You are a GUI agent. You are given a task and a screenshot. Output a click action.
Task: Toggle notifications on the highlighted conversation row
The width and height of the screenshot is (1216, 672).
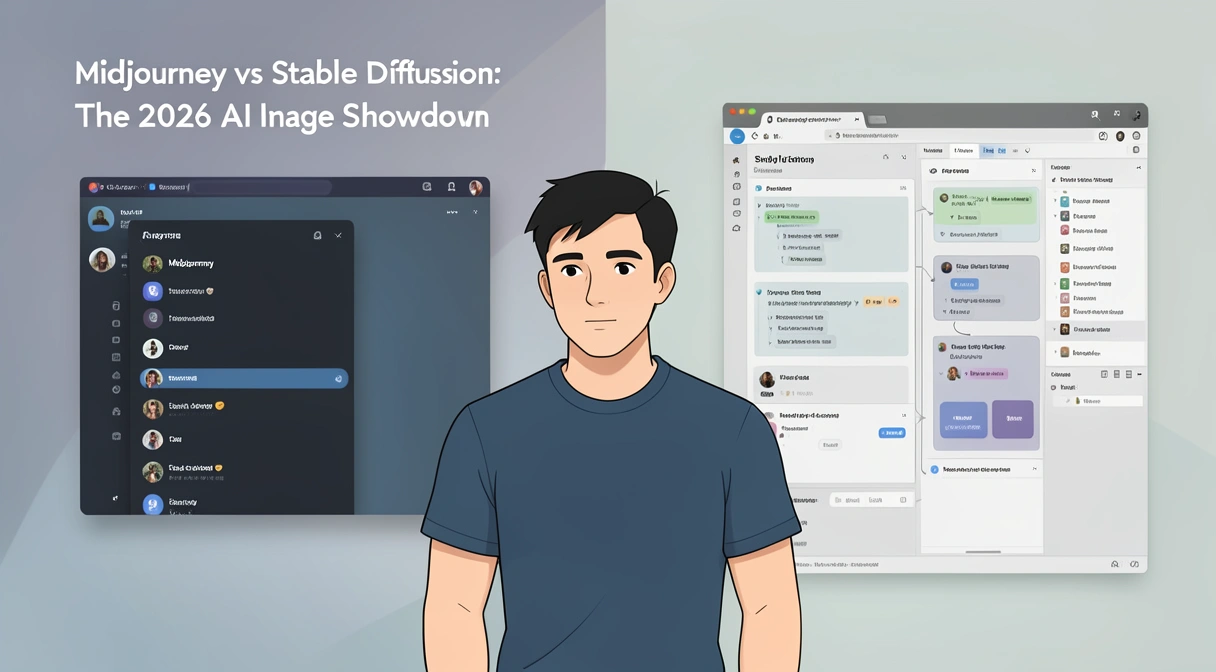point(338,378)
